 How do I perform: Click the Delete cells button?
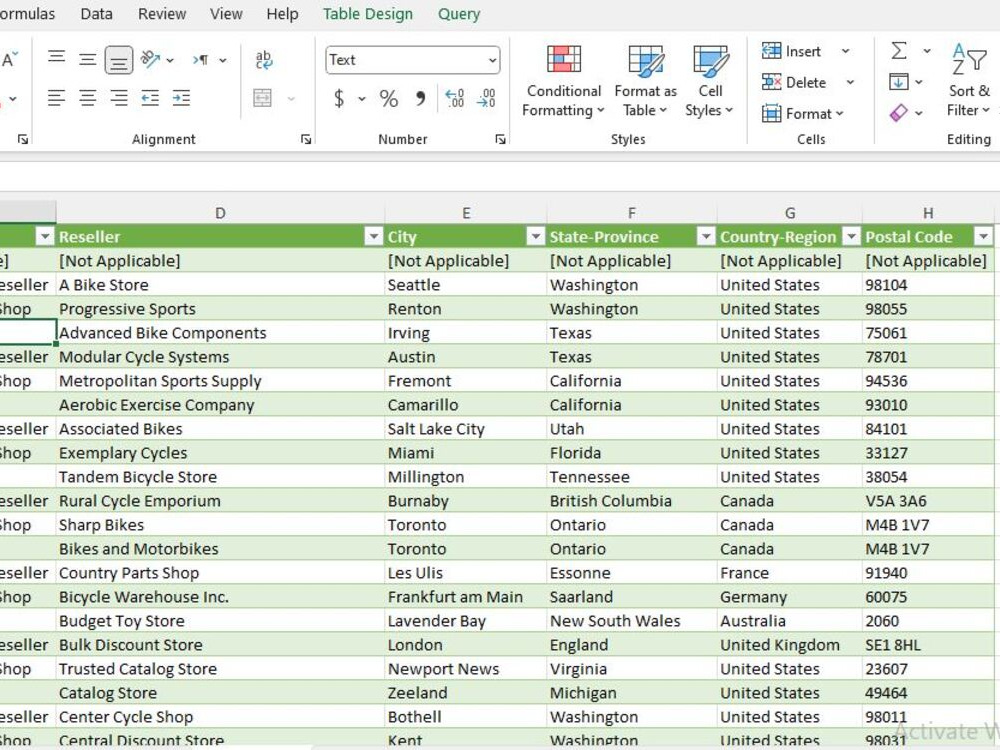(794, 82)
